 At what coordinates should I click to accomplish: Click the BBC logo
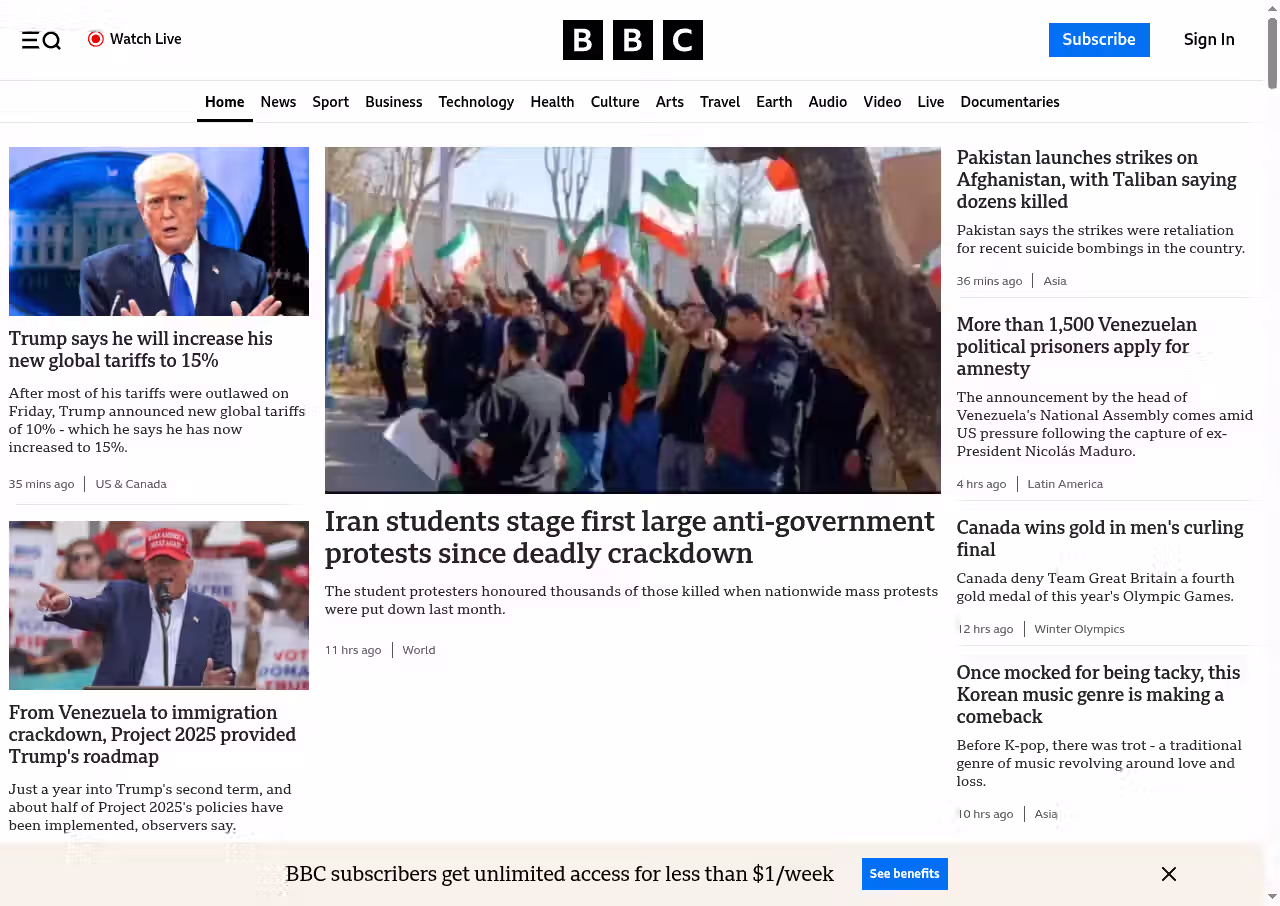click(x=632, y=40)
